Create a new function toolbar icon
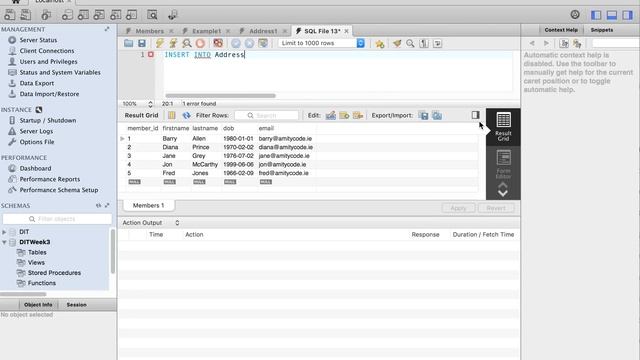 (x=131, y=15)
